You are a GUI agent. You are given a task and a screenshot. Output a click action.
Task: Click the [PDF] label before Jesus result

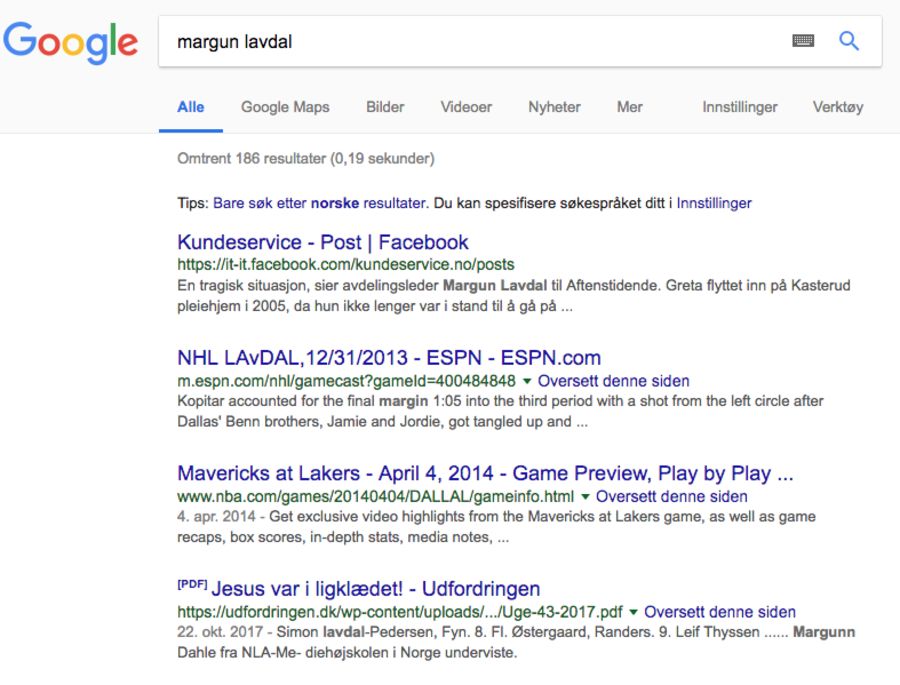(x=192, y=585)
